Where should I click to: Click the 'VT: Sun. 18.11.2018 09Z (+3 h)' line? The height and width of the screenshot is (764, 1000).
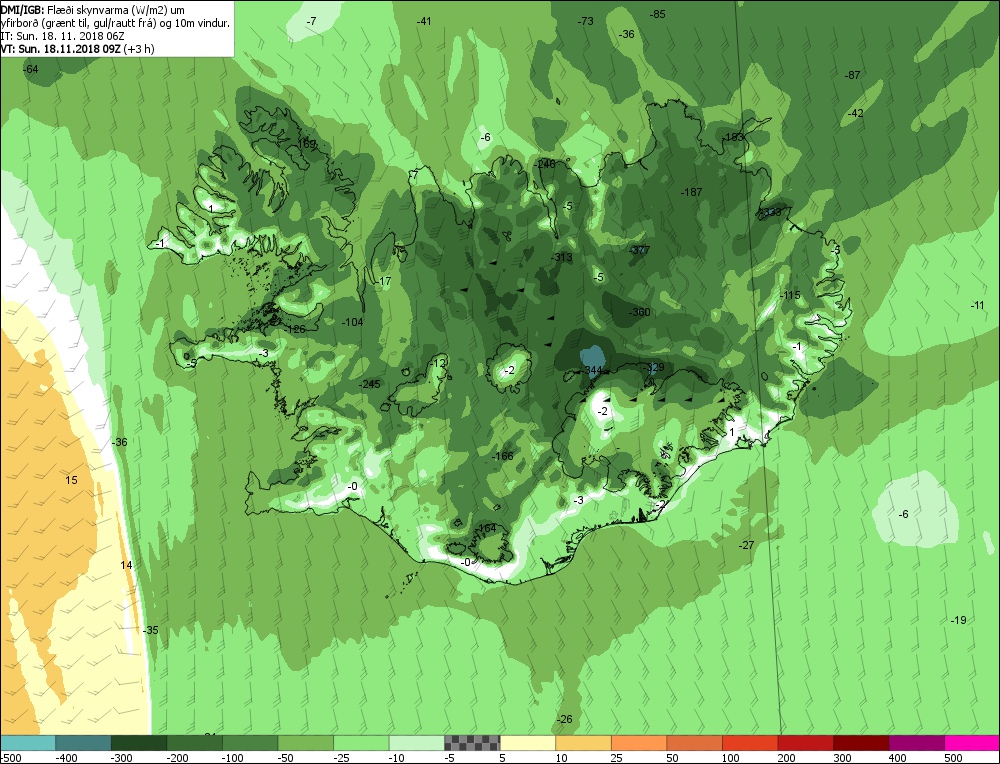[77, 48]
